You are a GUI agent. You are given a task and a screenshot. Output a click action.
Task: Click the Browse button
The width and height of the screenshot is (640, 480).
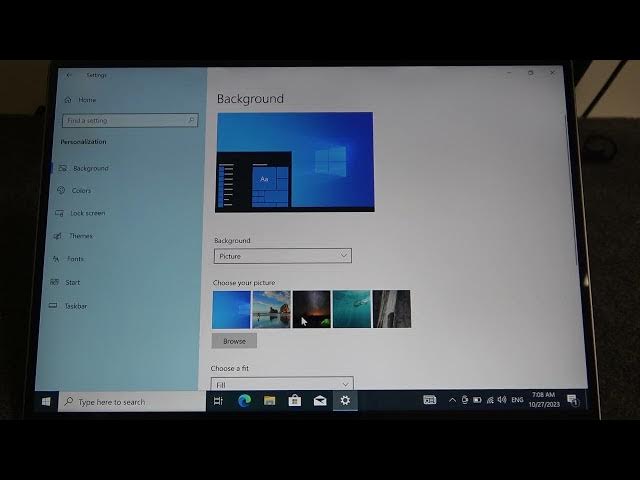pyautogui.click(x=234, y=341)
